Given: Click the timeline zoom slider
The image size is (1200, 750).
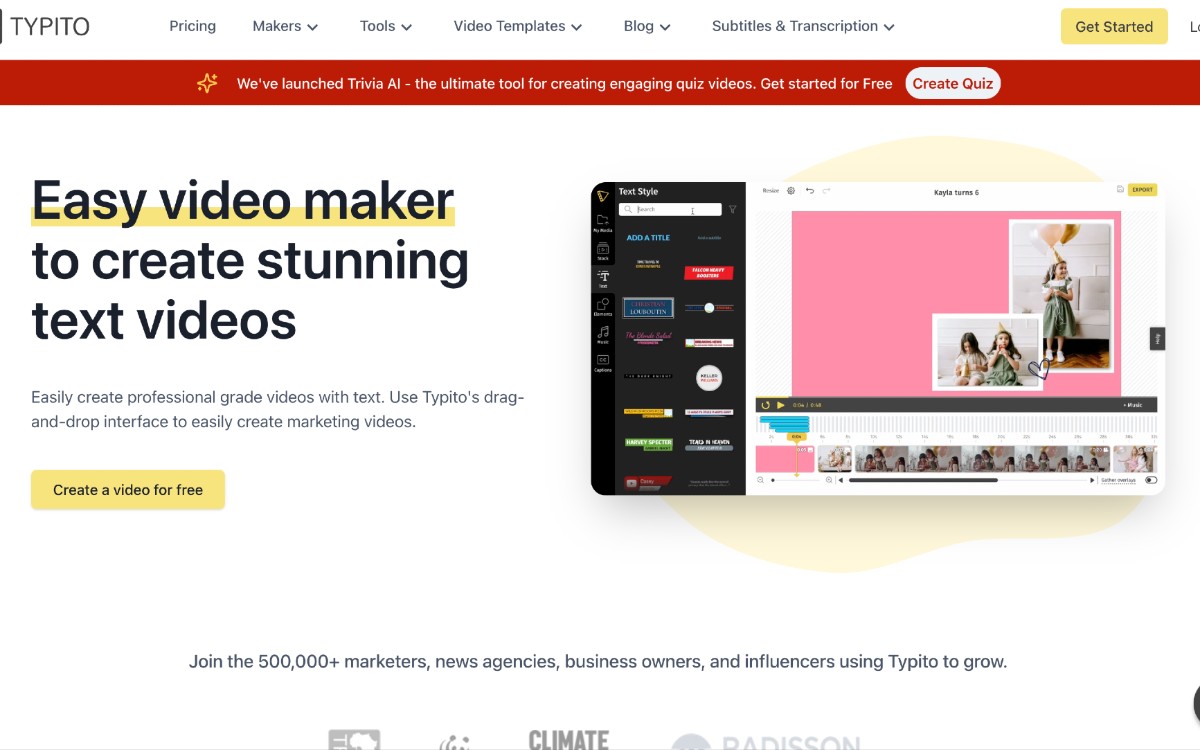Looking at the screenshot, I should [795, 480].
